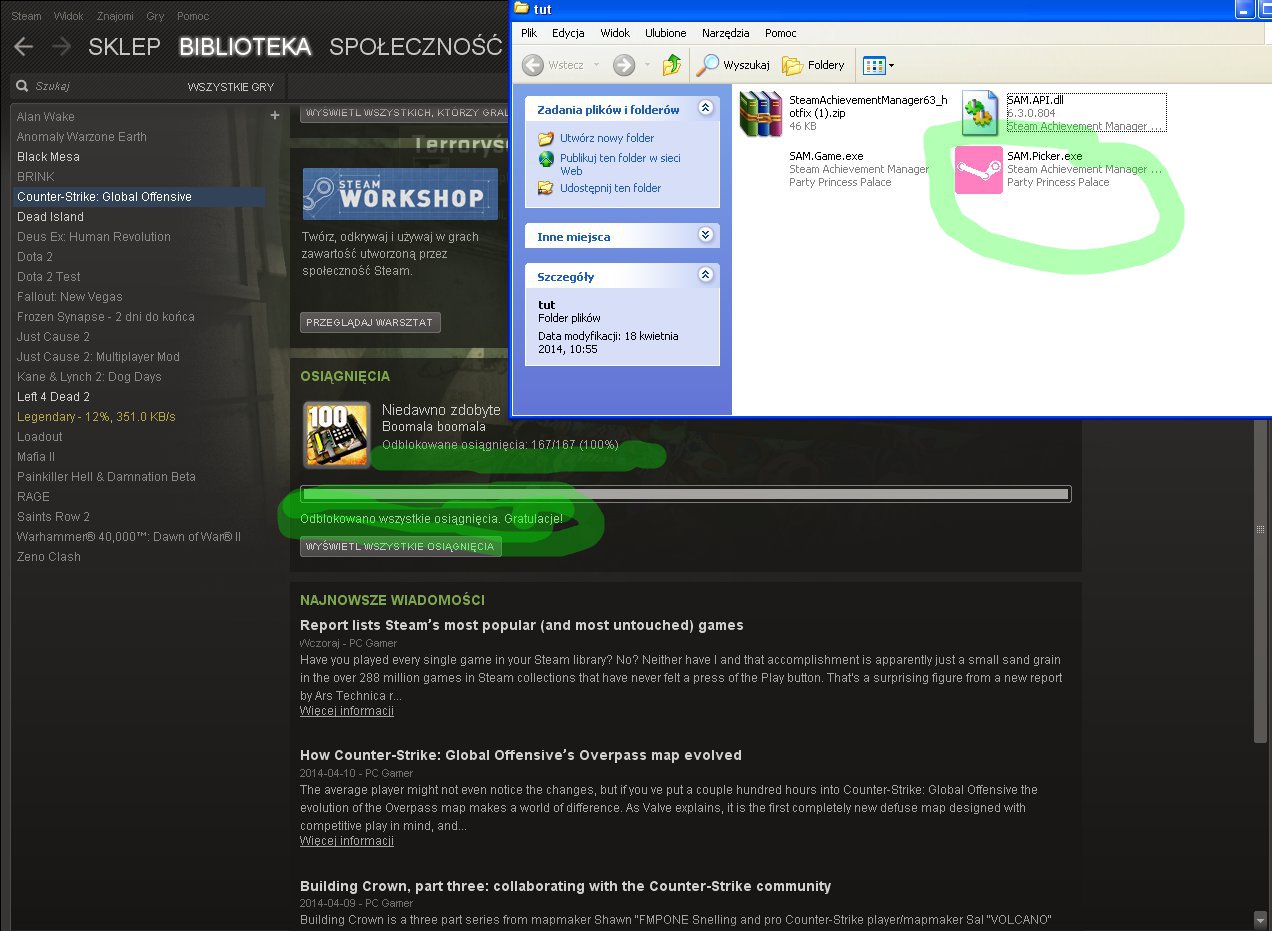Click Steam forward navigation arrow
1272x931 pixels.
61,47
